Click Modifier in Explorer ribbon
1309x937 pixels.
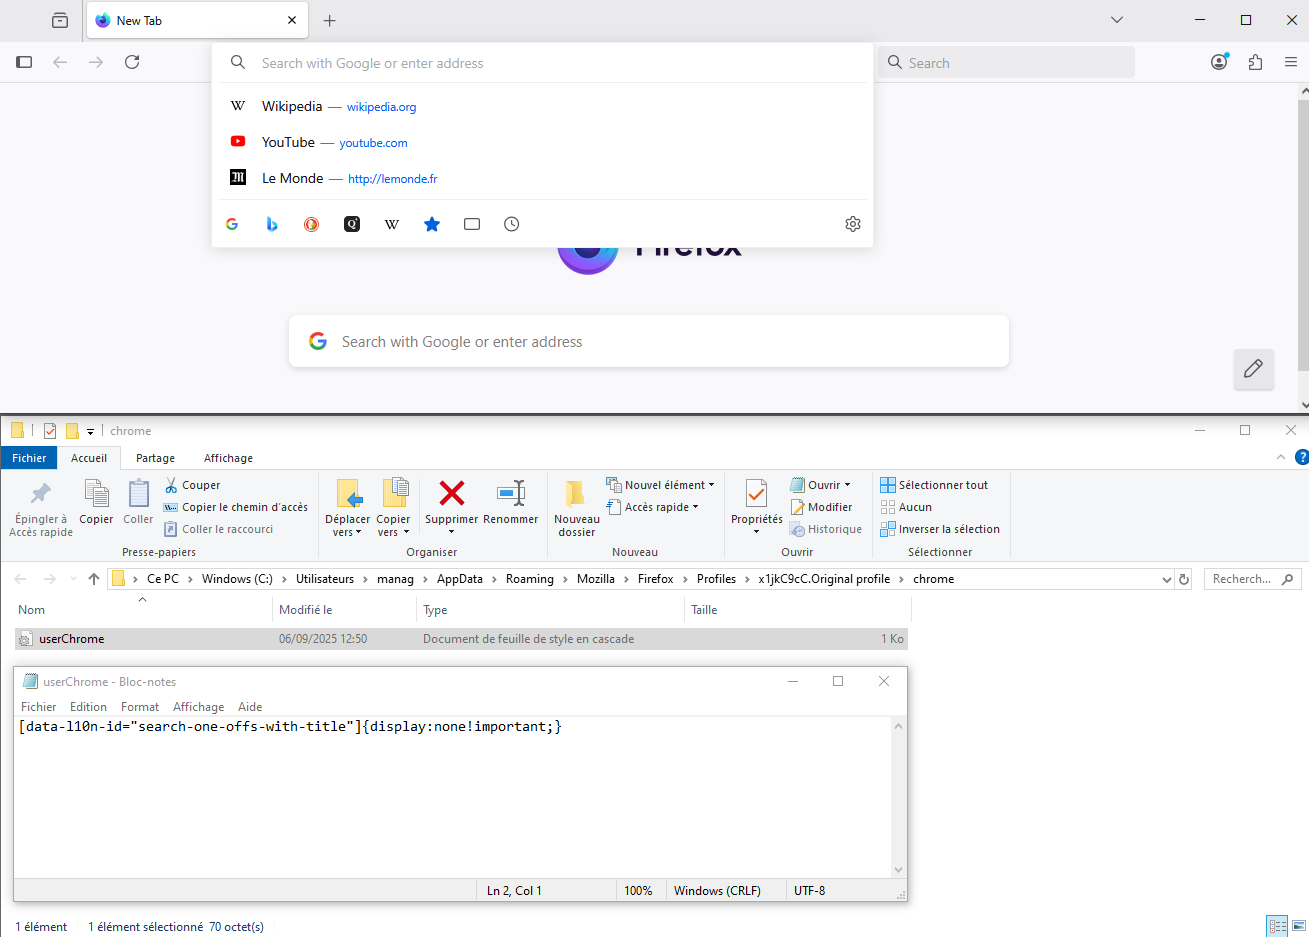coord(821,507)
